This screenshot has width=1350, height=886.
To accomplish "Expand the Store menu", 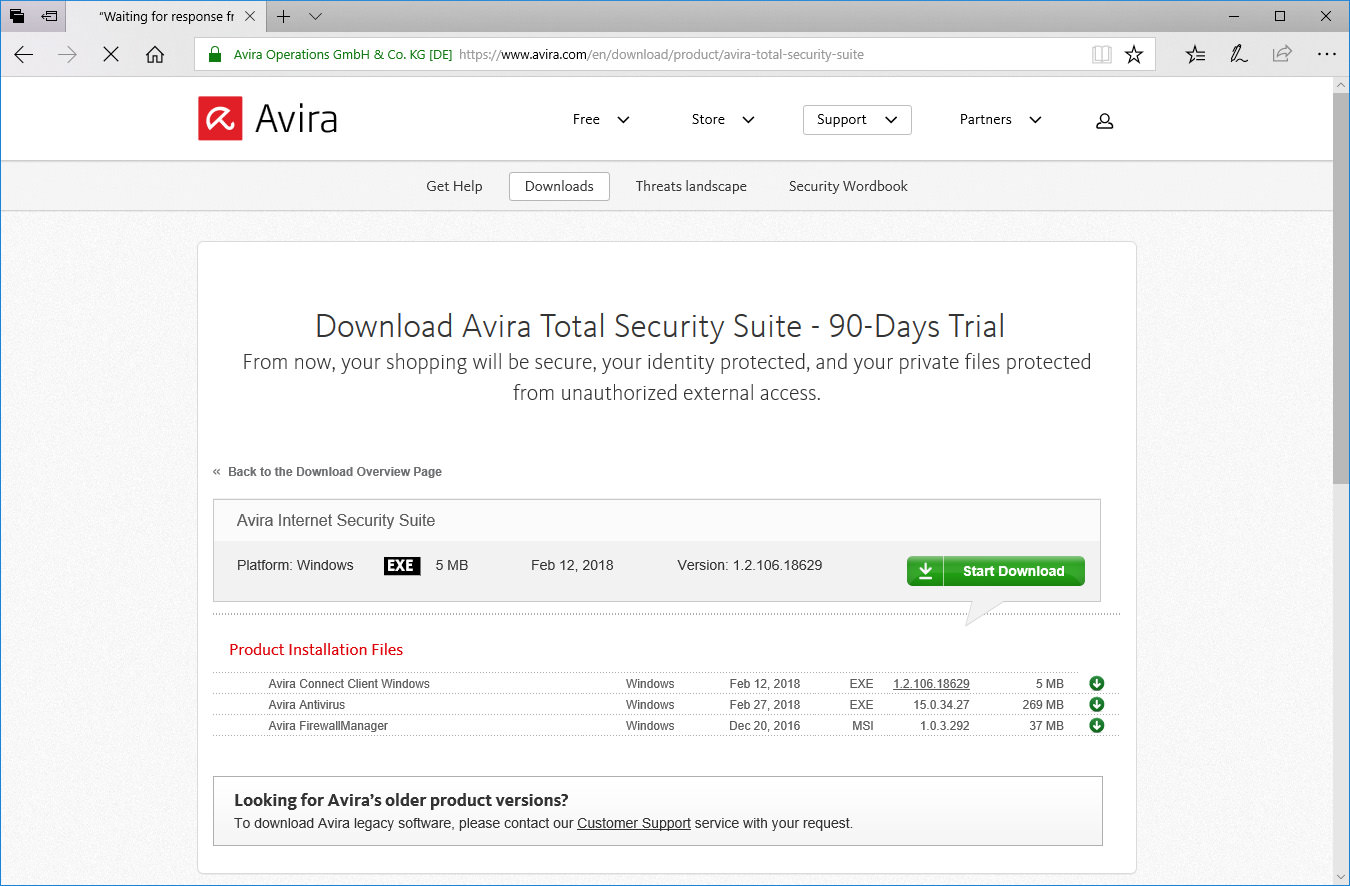I will click(723, 120).
